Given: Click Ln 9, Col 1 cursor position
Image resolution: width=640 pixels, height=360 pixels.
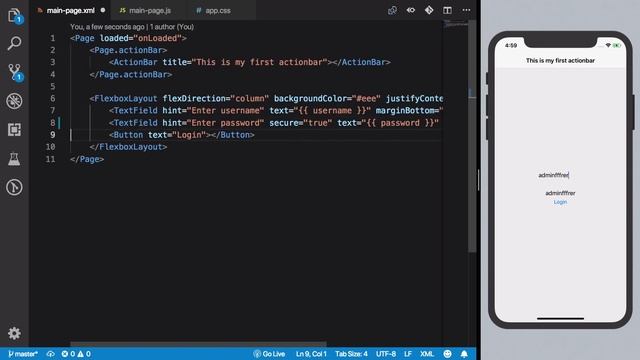Looking at the screenshot, I should click(311, 354).
